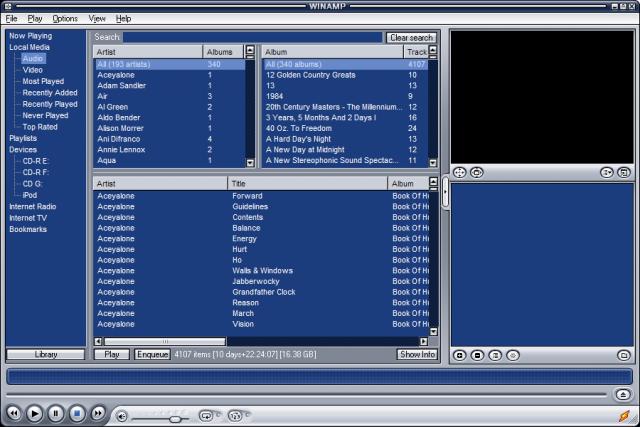Screen dimensions: 640x427
Task: Open the Play menu
Action: (35, 19)
